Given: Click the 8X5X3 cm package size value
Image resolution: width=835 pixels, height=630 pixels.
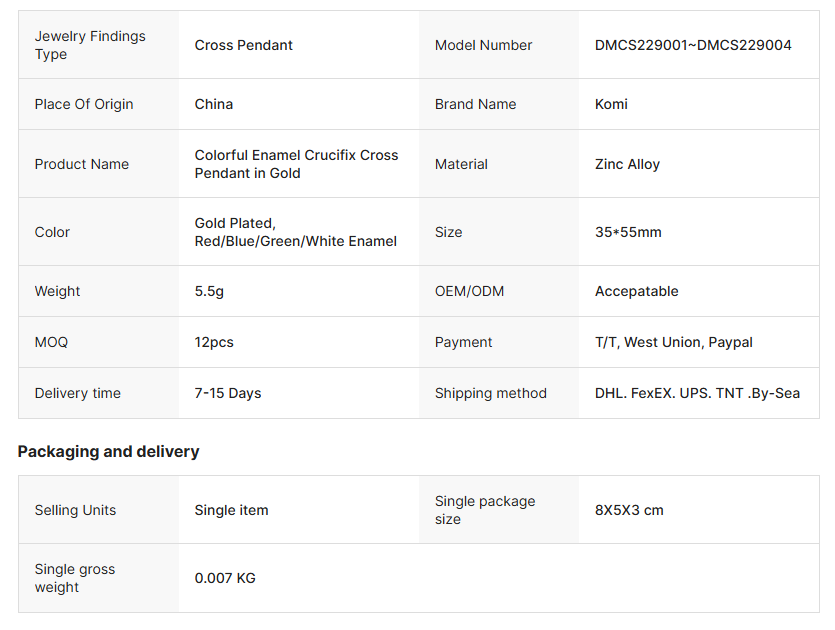Looking at the screenshot, I should (629, 510).
